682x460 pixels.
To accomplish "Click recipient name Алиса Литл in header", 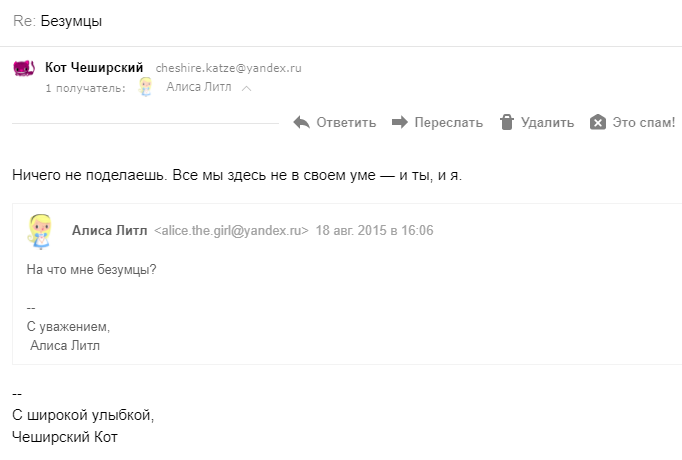I will point(199,87).
